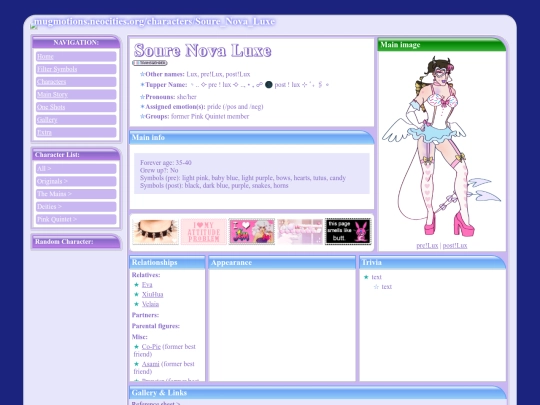The image size is (540, 405).
Task: Click the Main info section header
Action: [252, 137]
